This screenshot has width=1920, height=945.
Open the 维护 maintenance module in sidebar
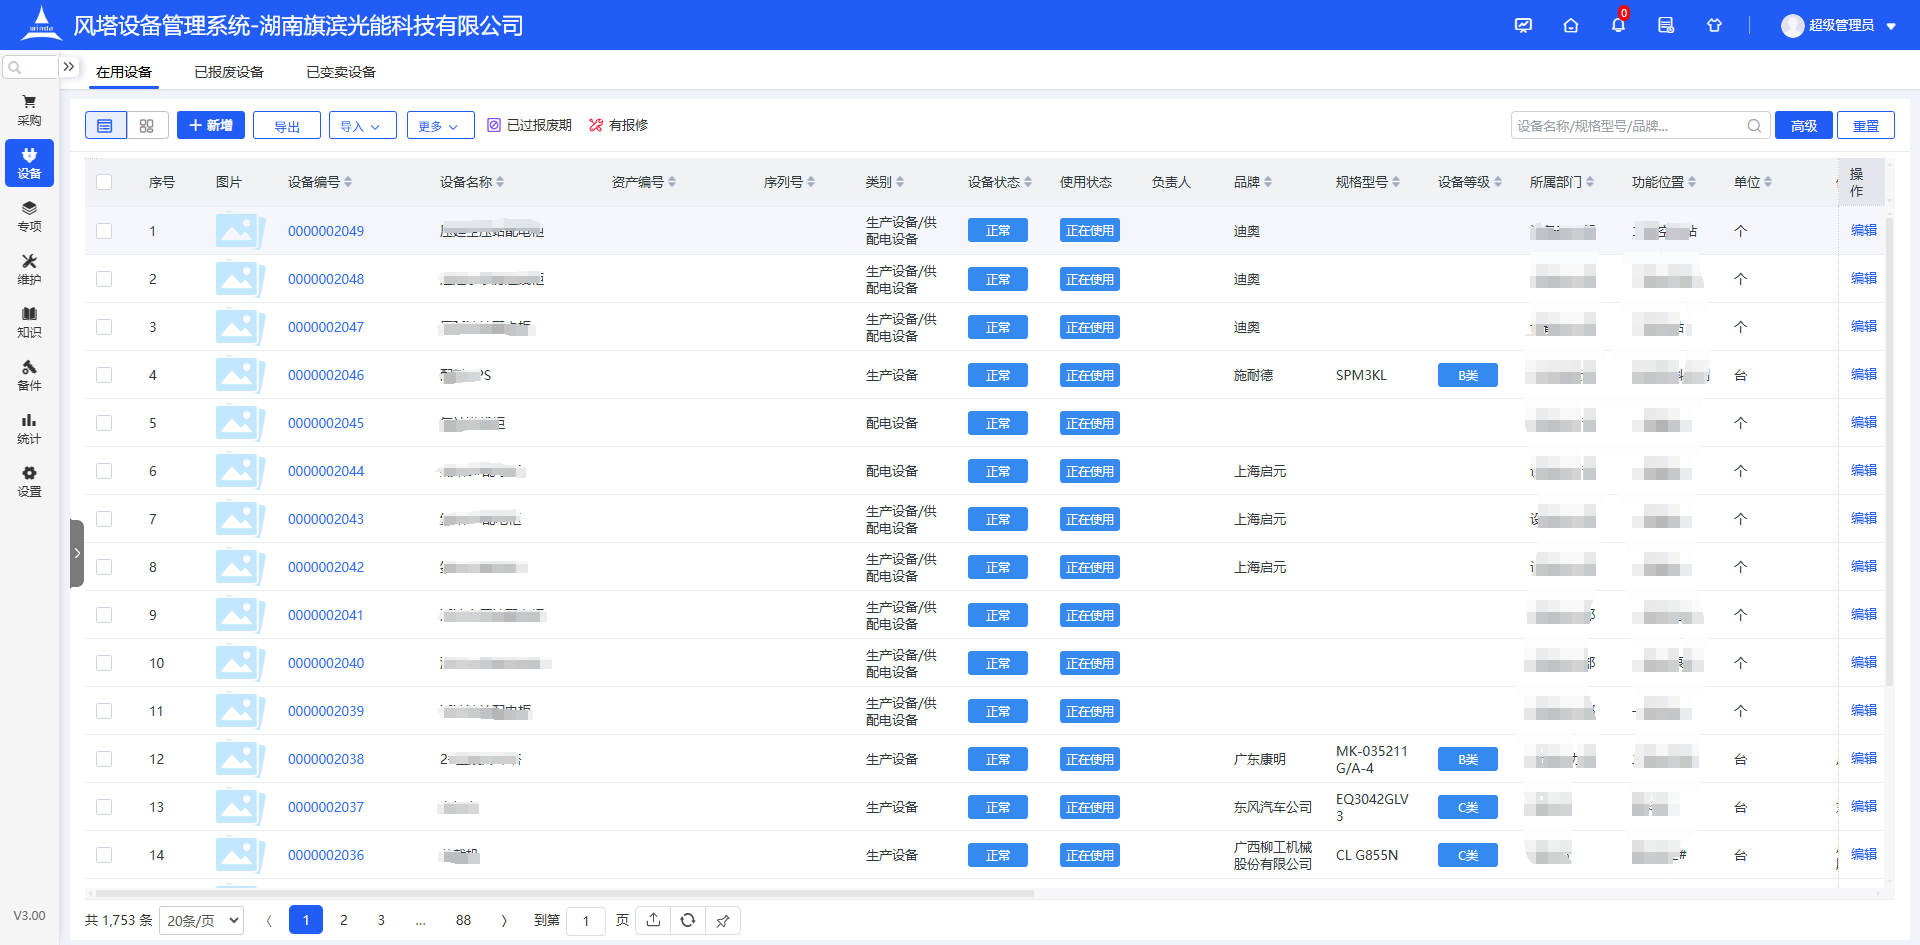29,269
